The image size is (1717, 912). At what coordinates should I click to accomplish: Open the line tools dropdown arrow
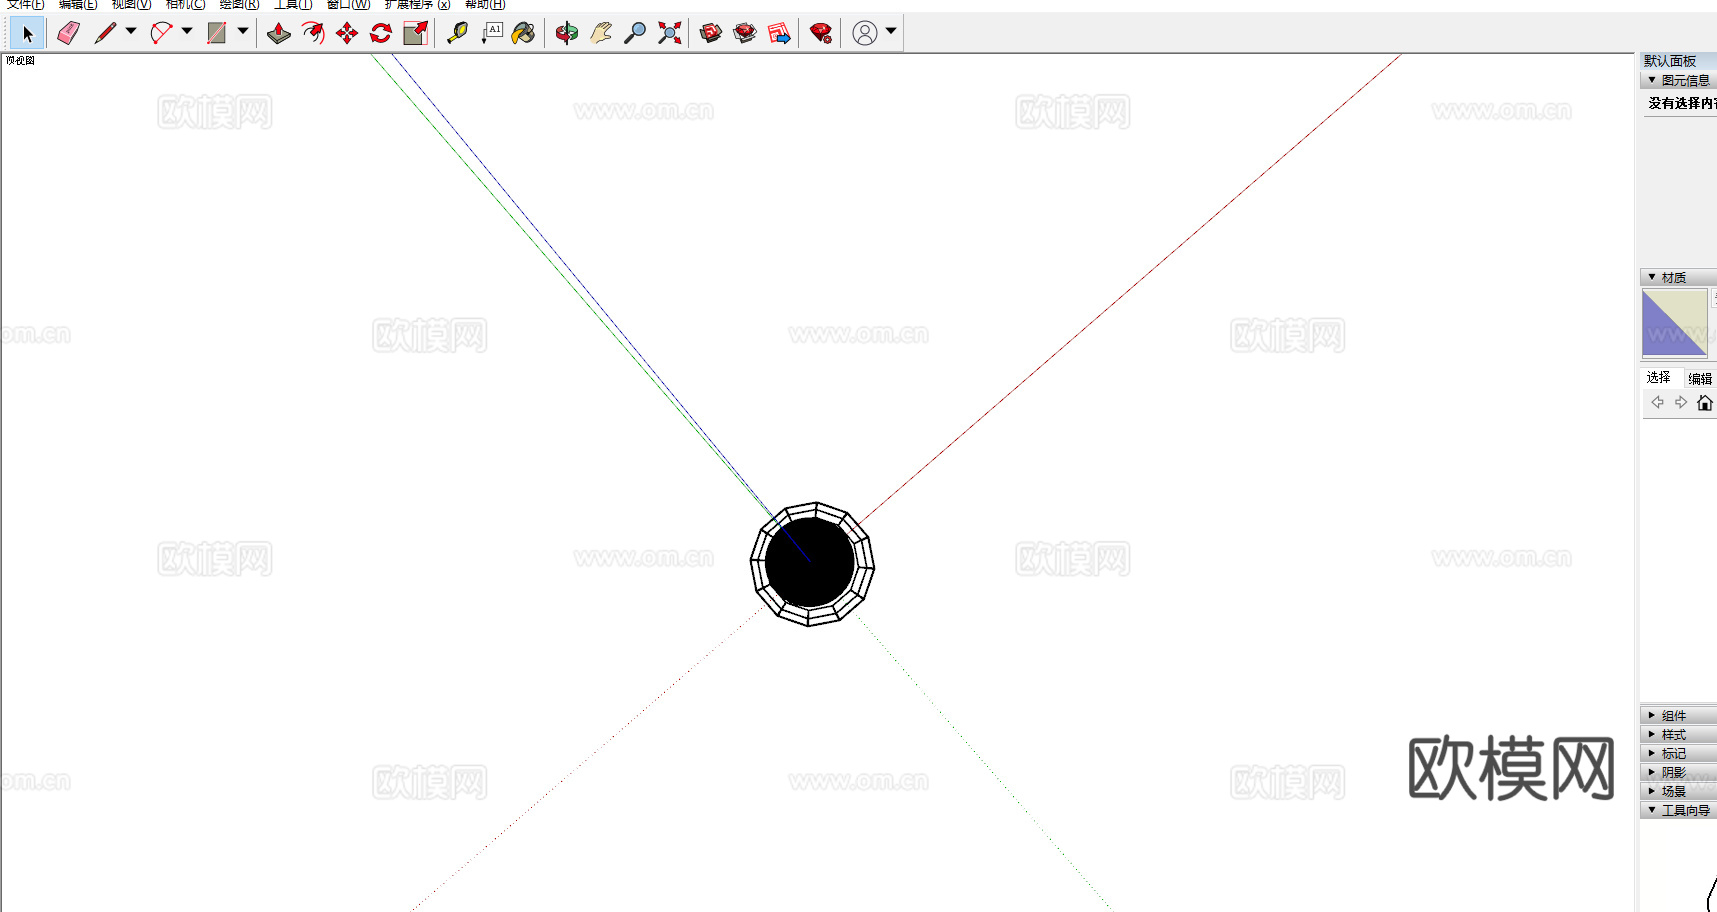(x=131, y=31)
